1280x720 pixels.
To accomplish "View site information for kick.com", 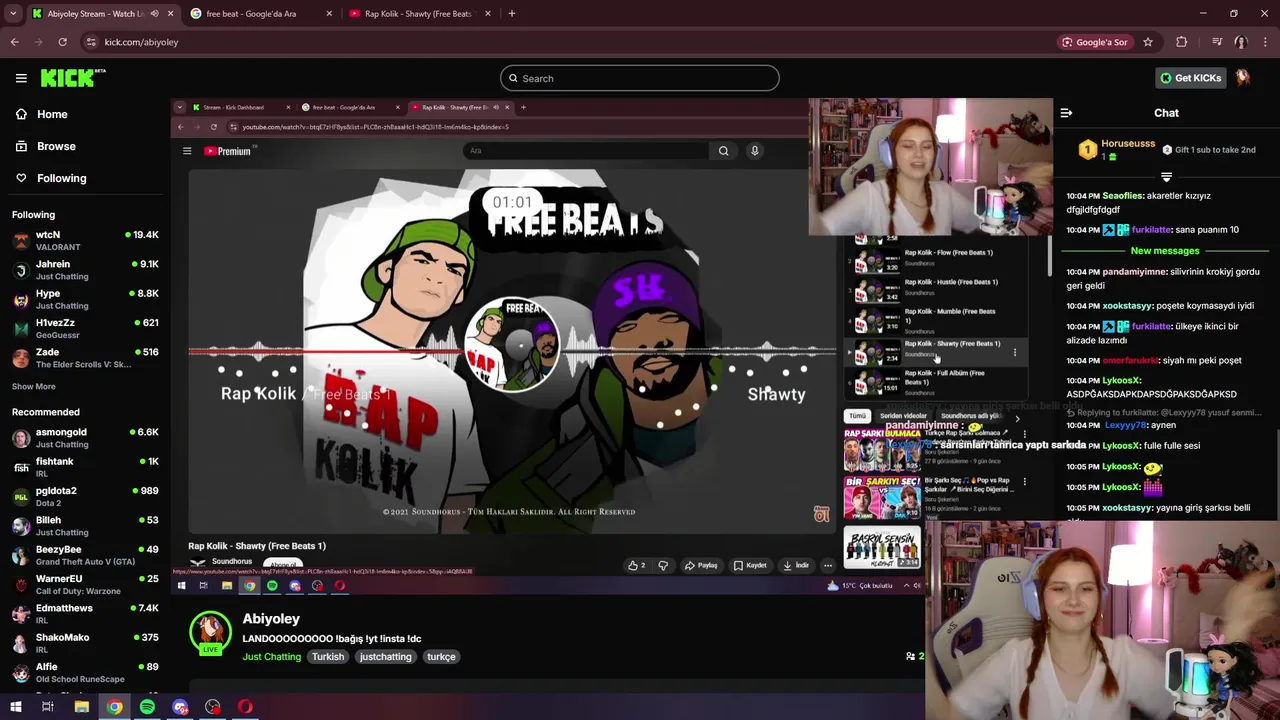I will (91, 42).
